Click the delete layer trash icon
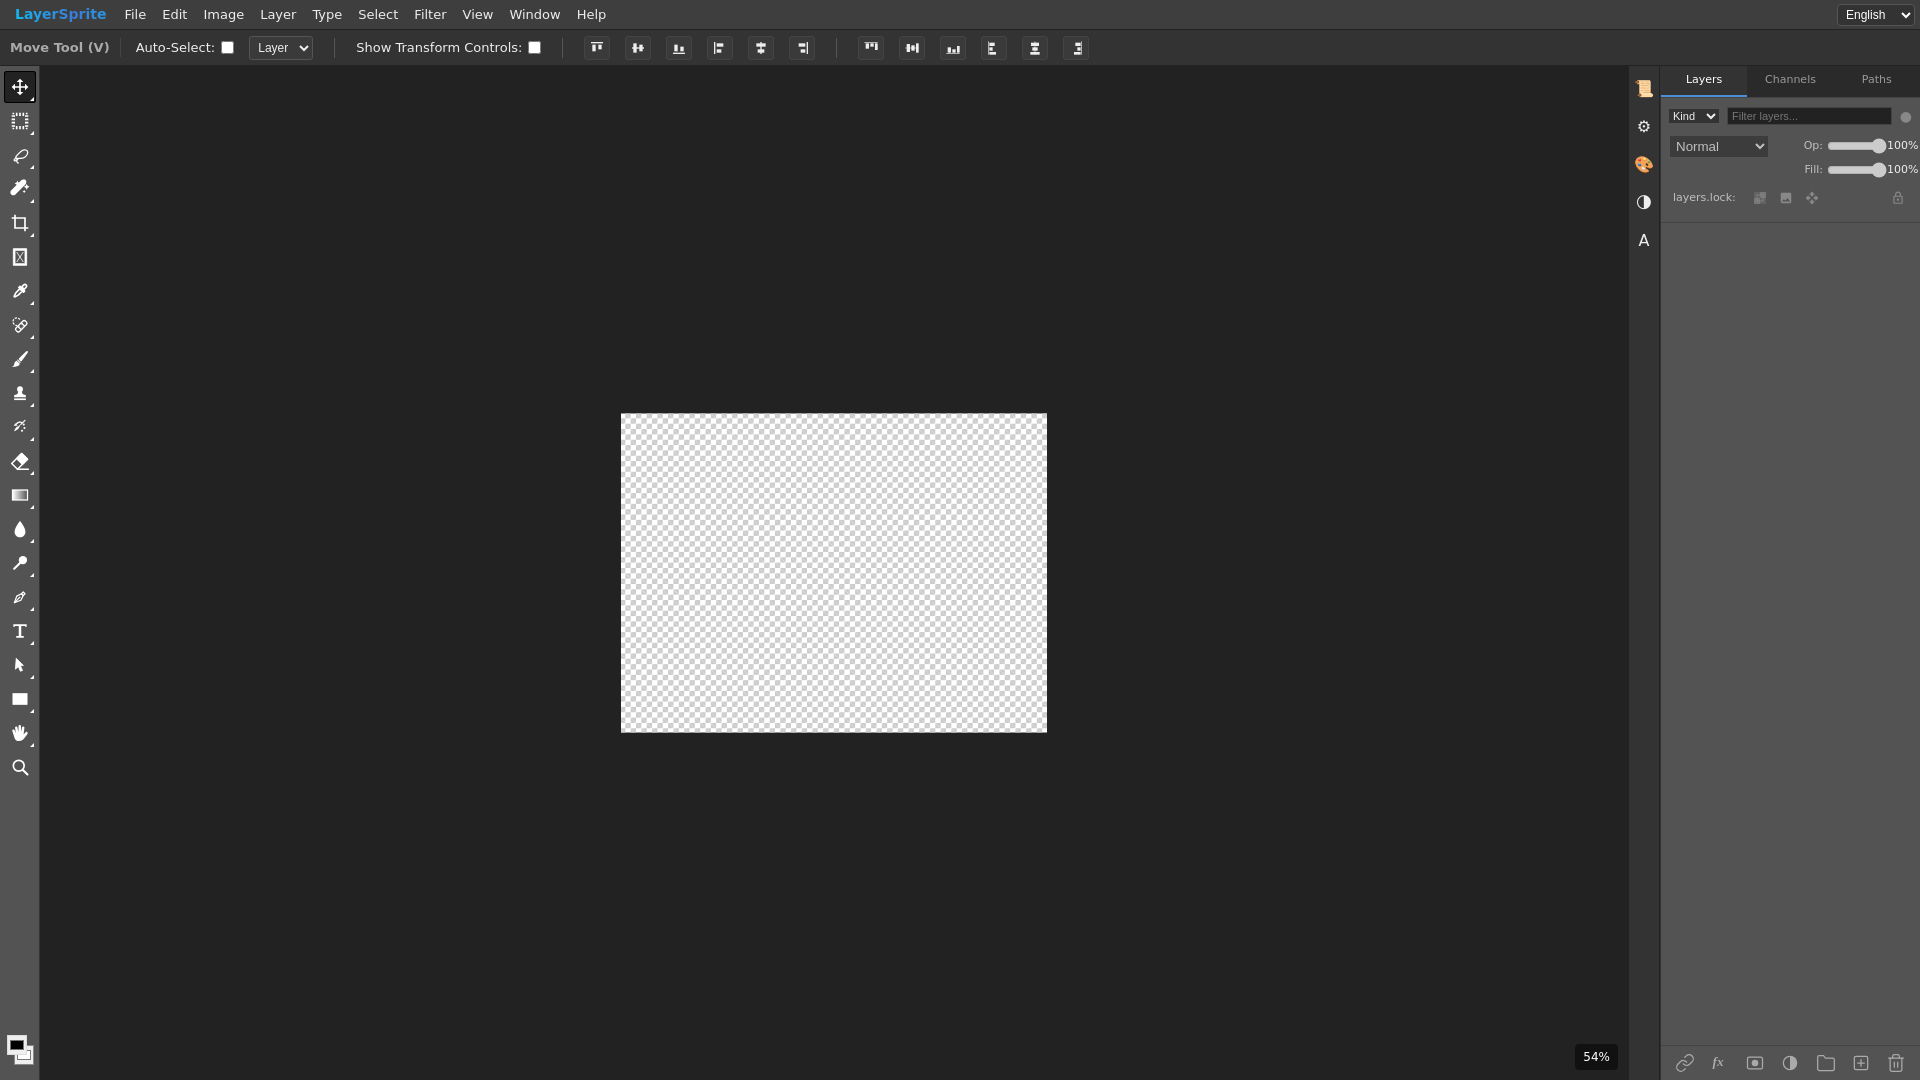 point(1895,1063)
